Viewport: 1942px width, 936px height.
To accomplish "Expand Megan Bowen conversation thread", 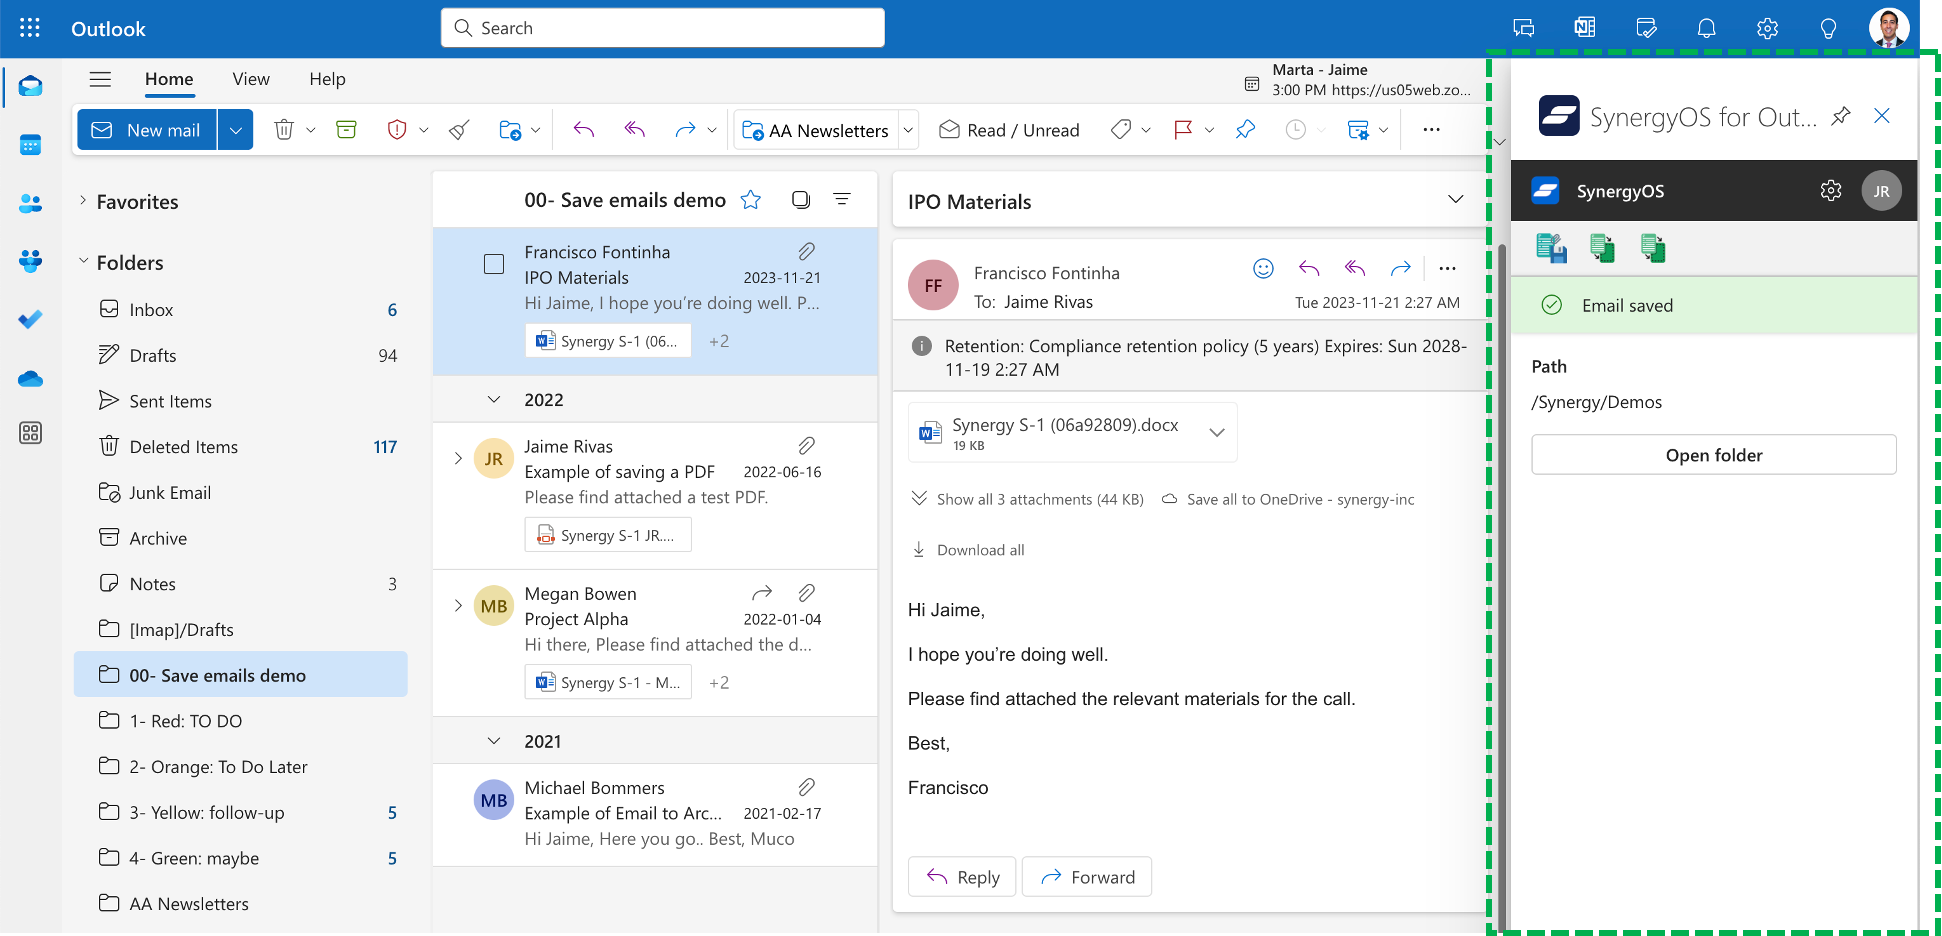I will tap(458, 606).
